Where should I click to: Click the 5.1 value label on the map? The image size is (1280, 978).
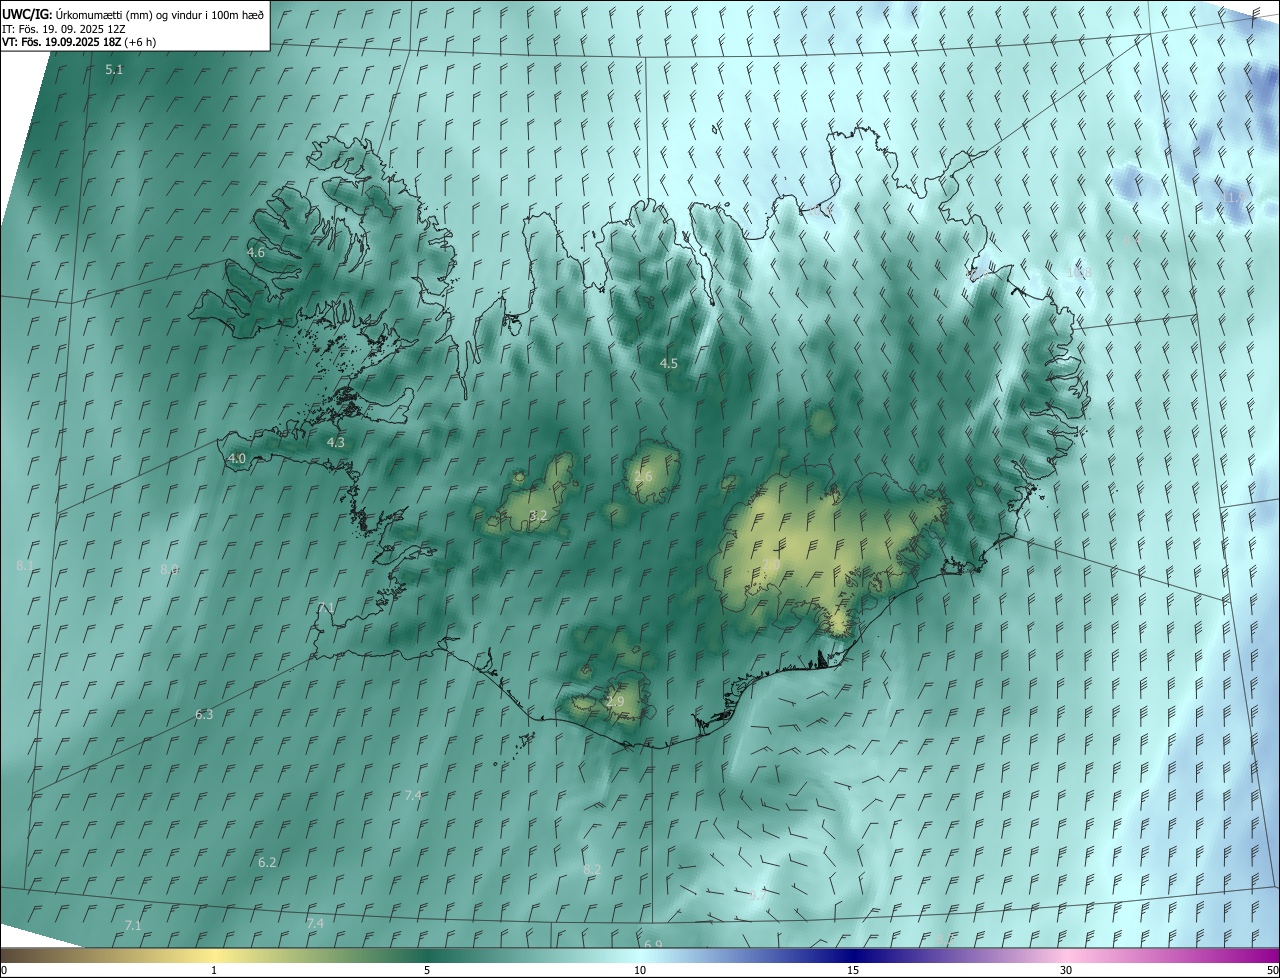(x=114, y=70)
